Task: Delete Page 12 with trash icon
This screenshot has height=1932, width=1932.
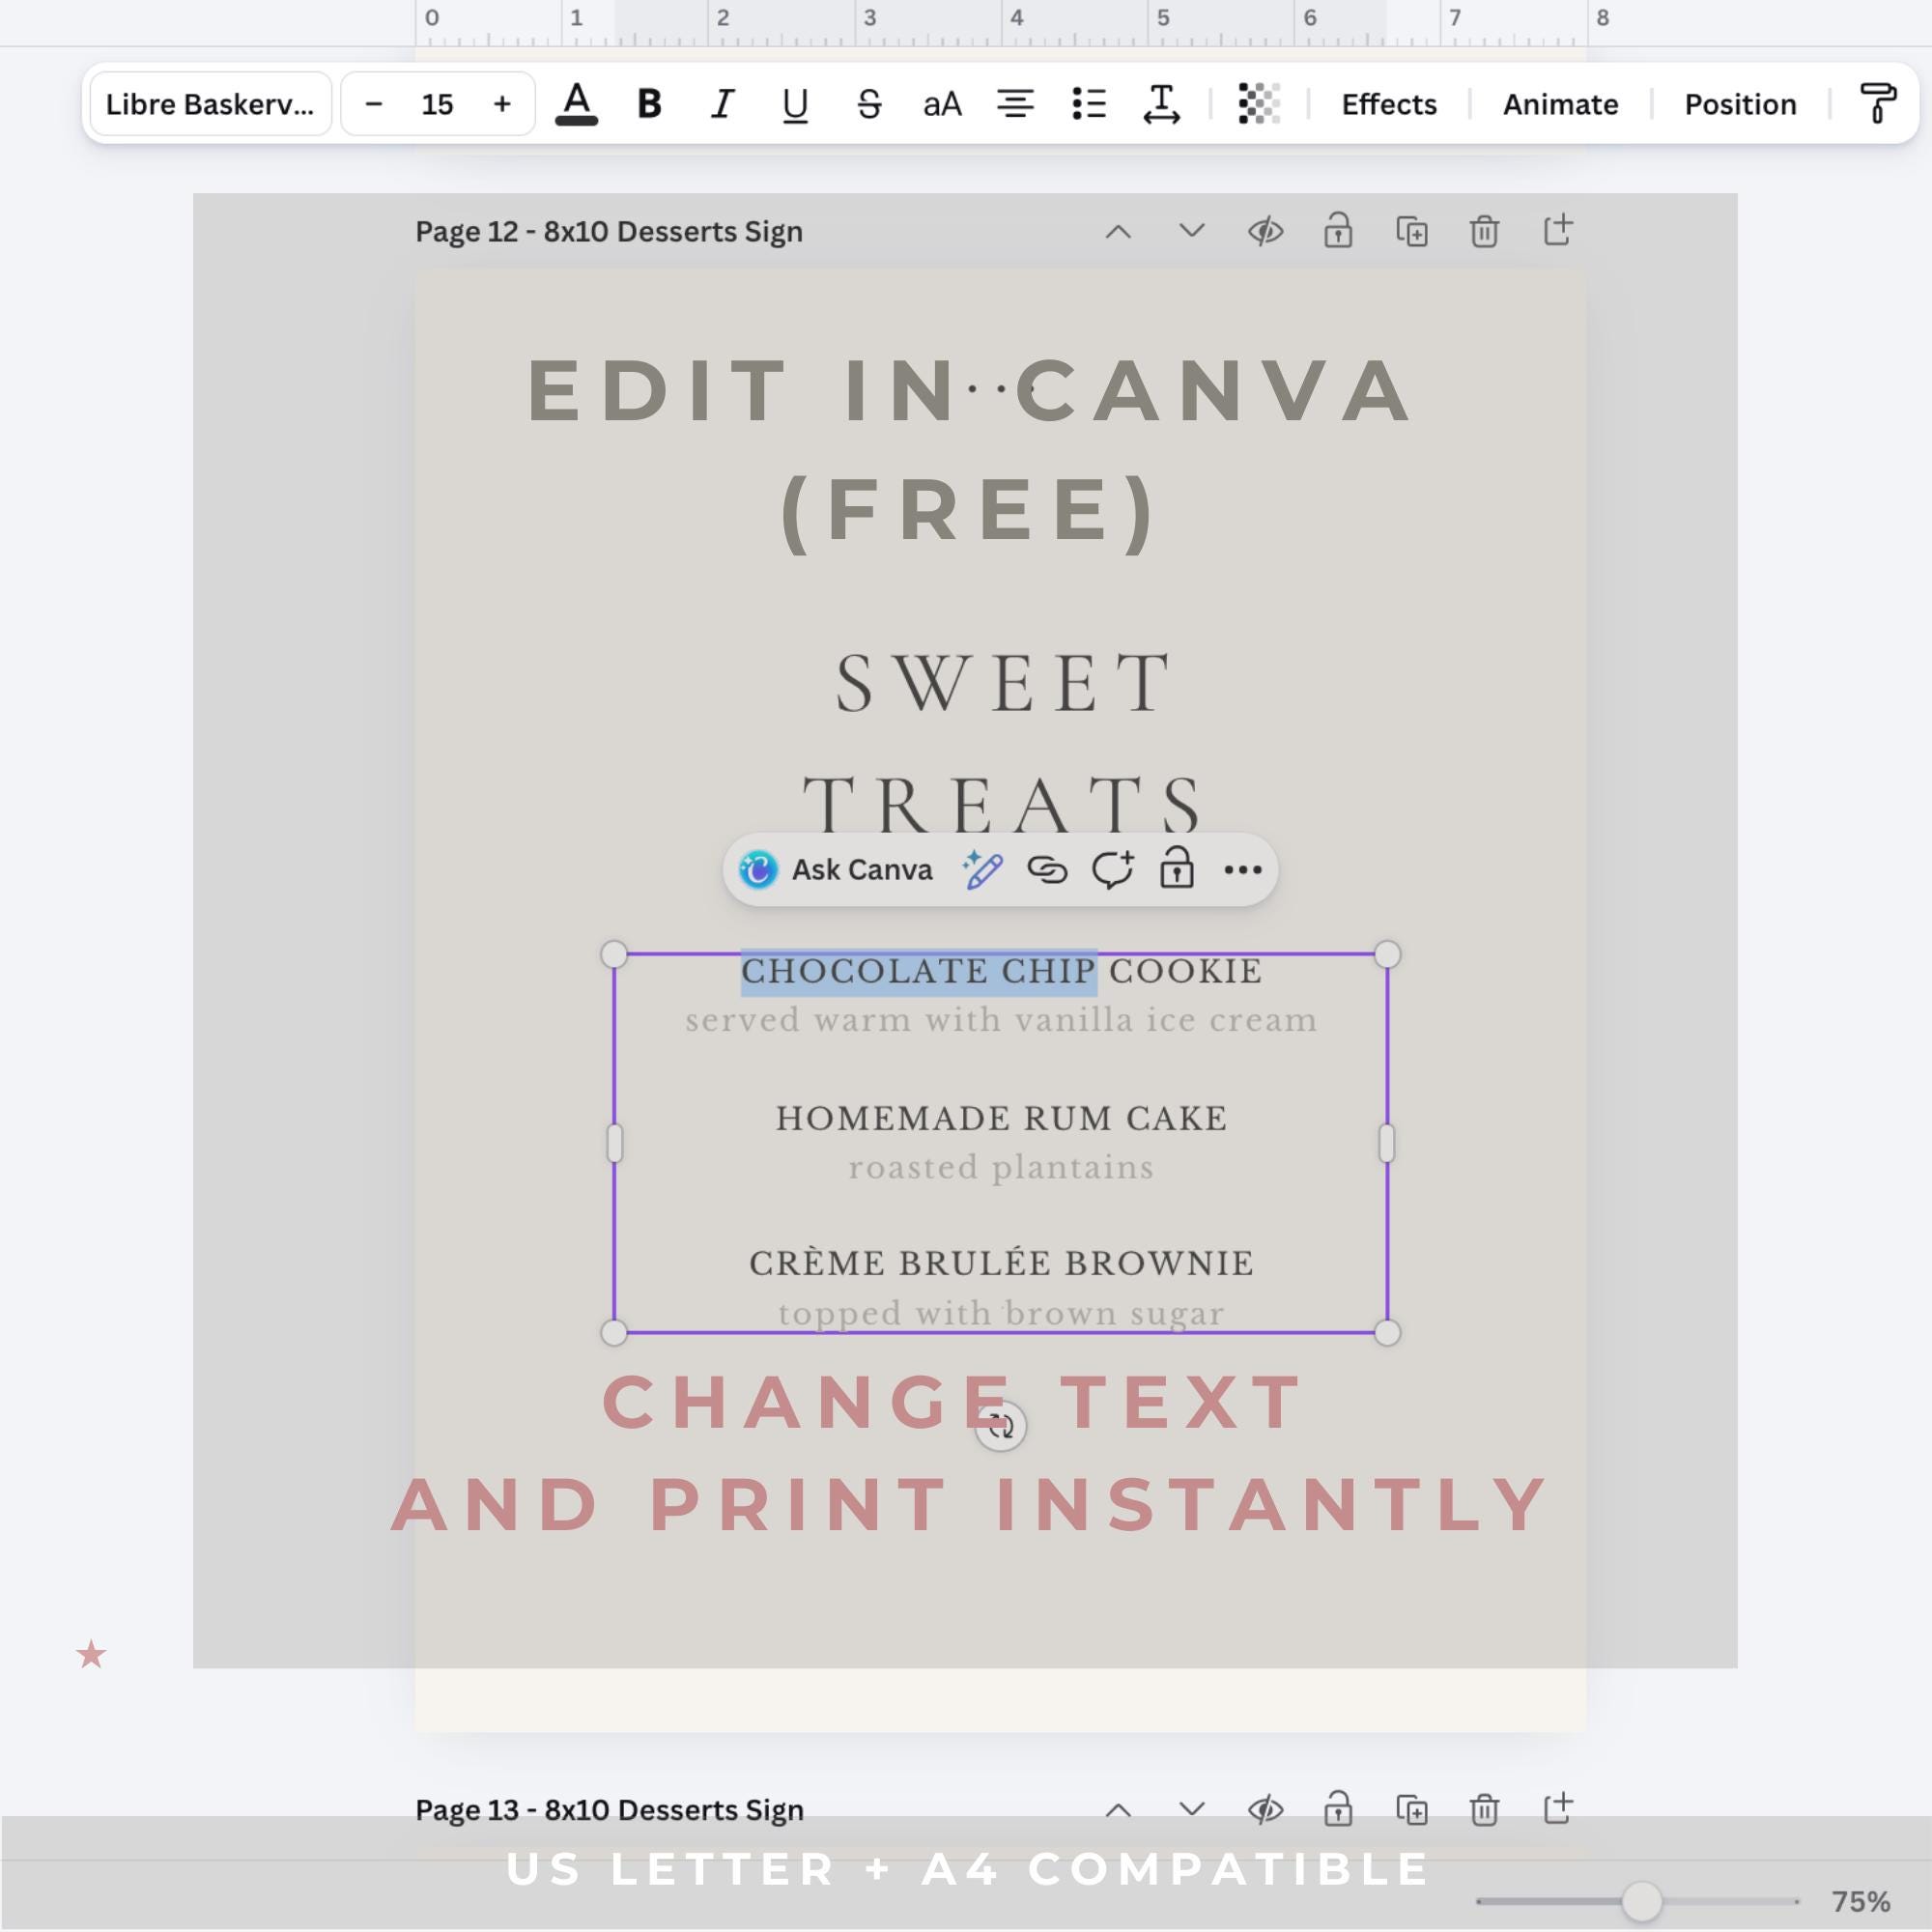Action: tap(1485, 232)
